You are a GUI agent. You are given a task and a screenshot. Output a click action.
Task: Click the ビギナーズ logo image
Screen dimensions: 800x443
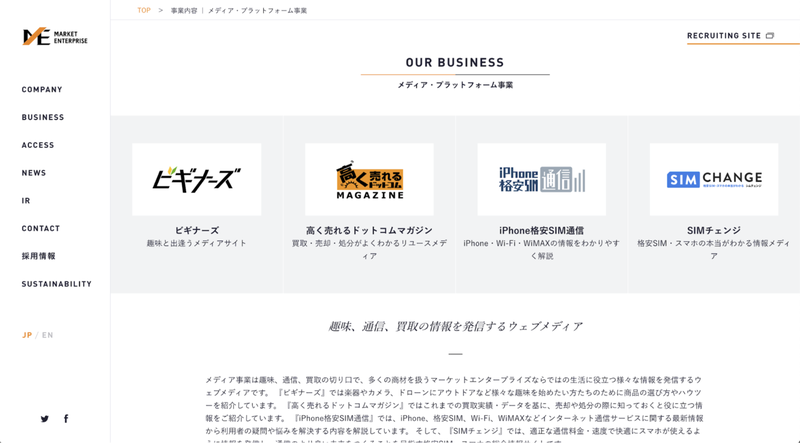point(197,179)
